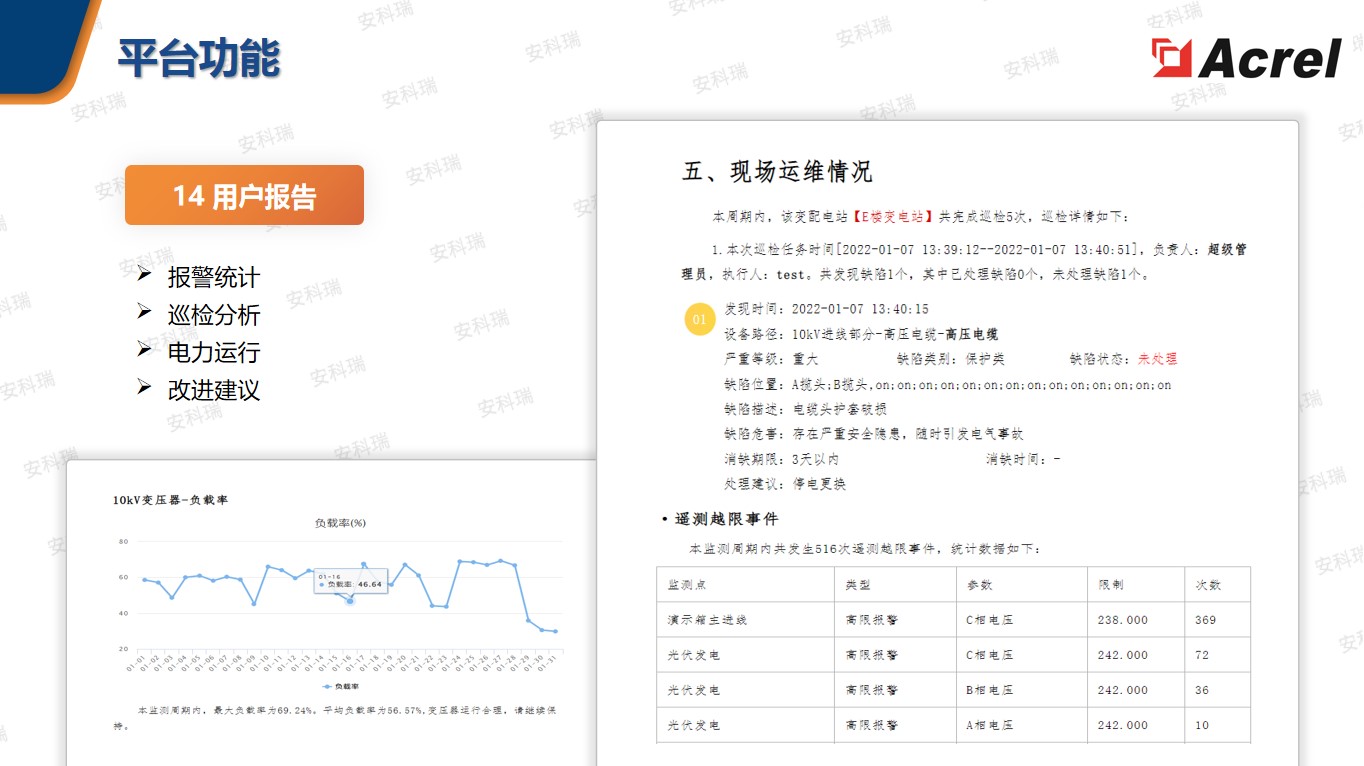Click the red E楼变电站 station link
This screenshot has height=766, width=1364.
tap(893, 216)
